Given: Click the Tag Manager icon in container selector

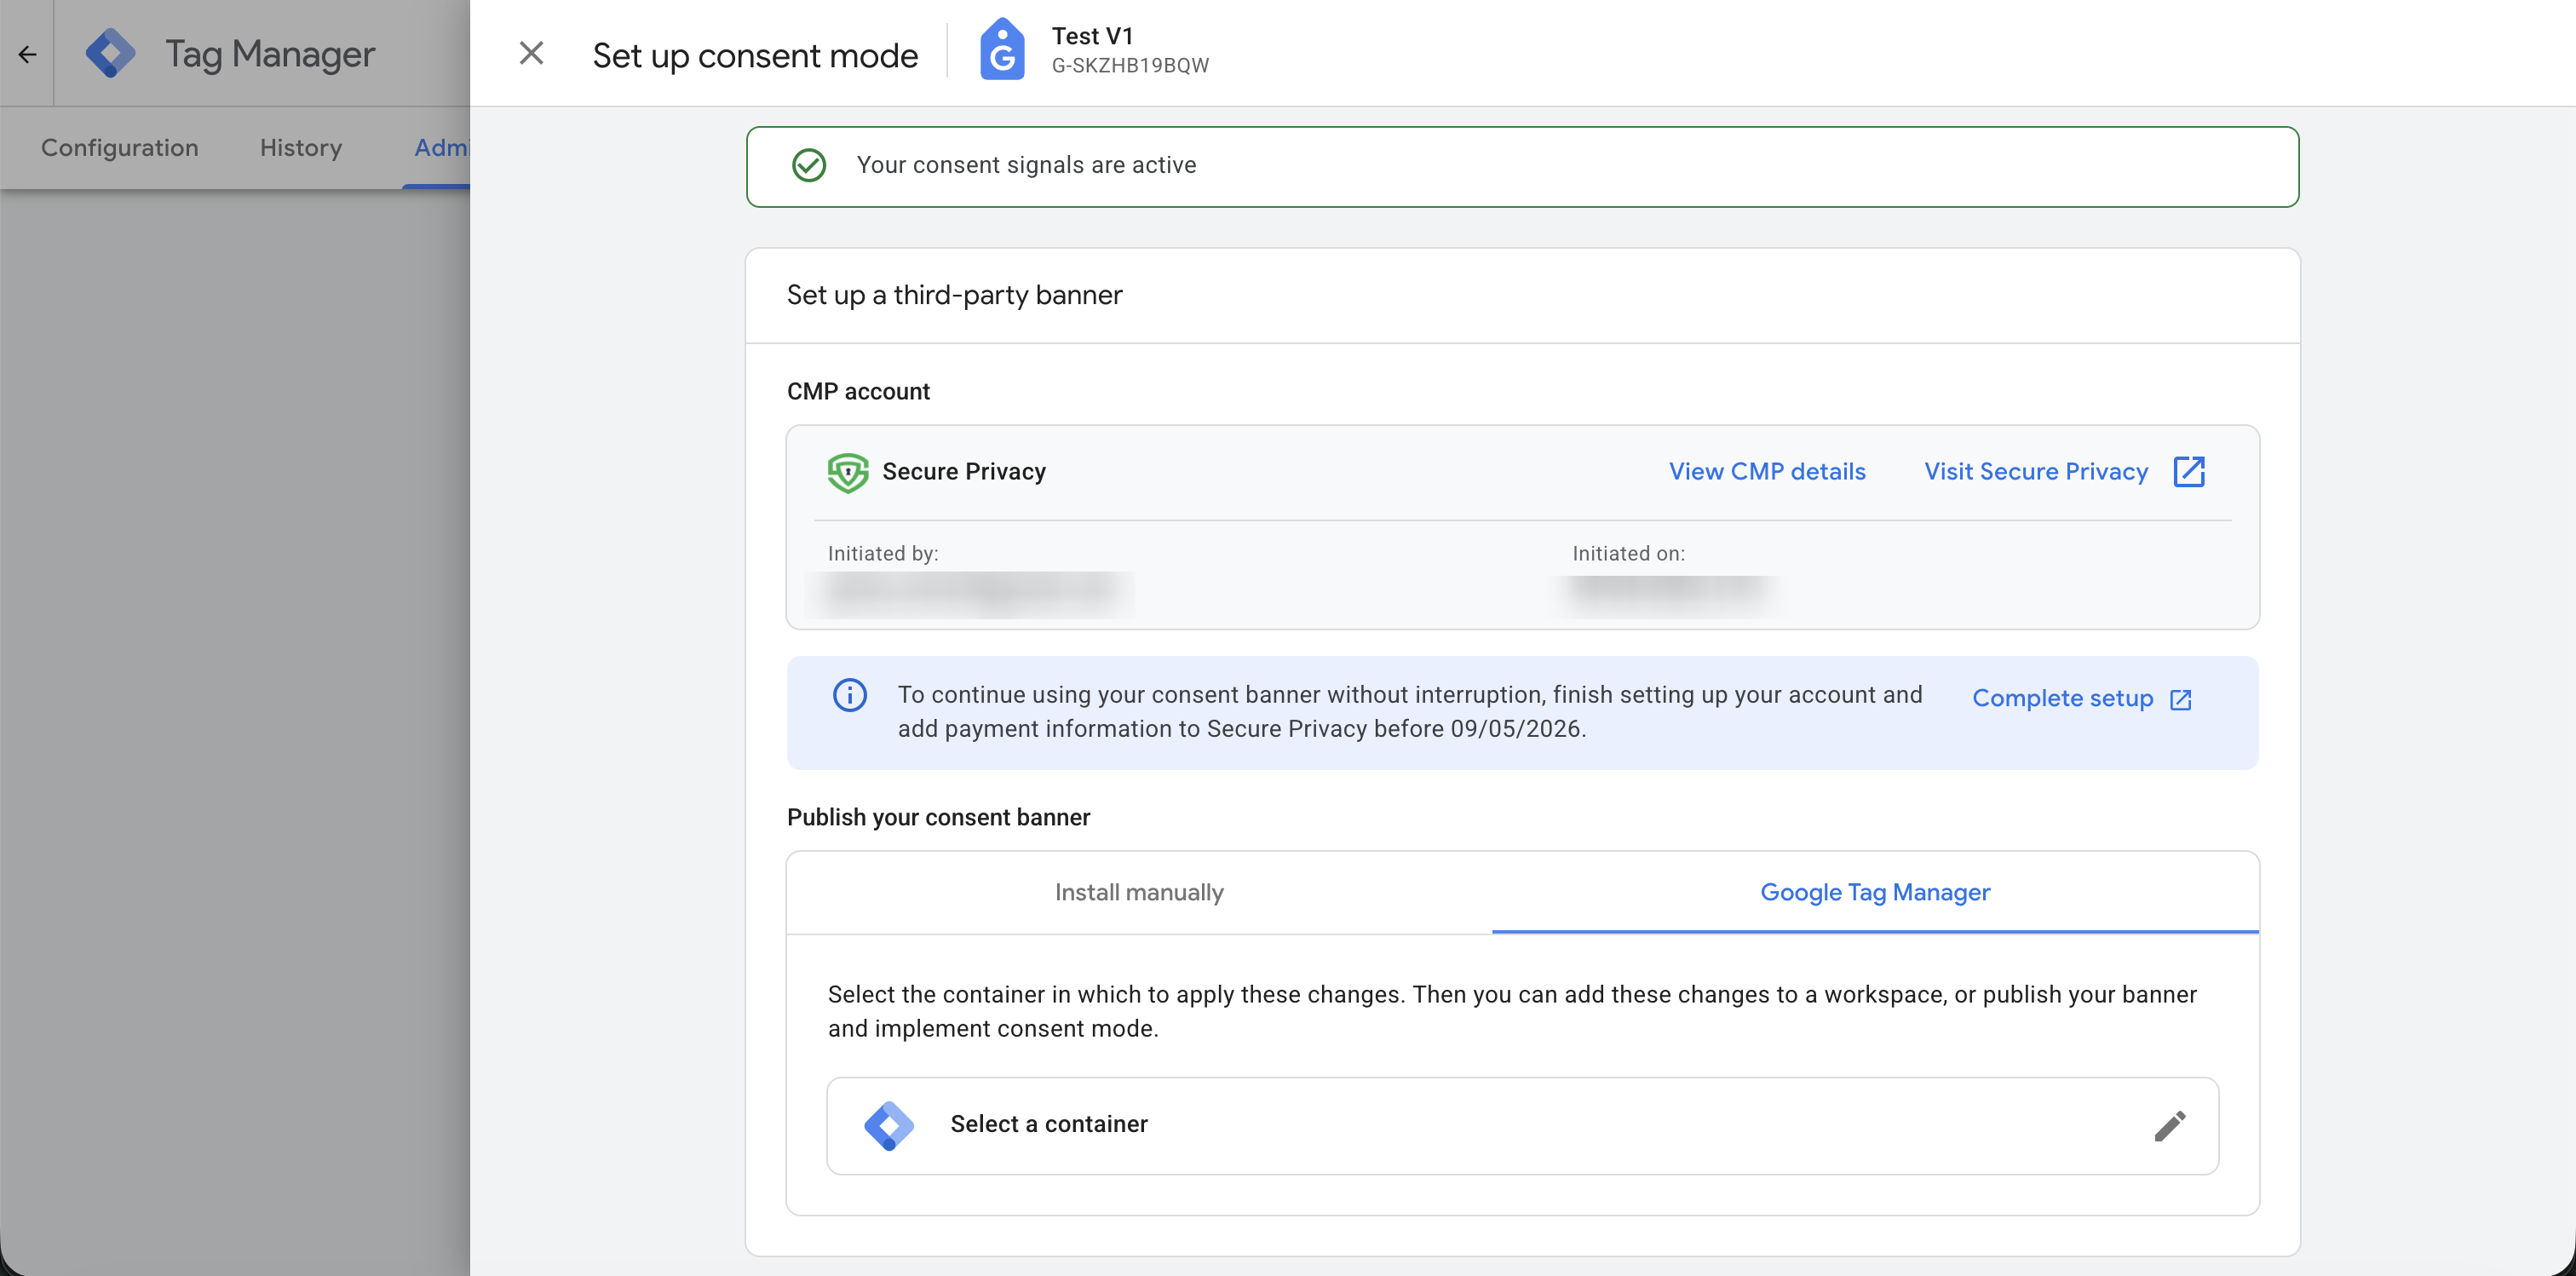Looking at the screenshot, I should pyautogui.click(x=888, y=1125).
